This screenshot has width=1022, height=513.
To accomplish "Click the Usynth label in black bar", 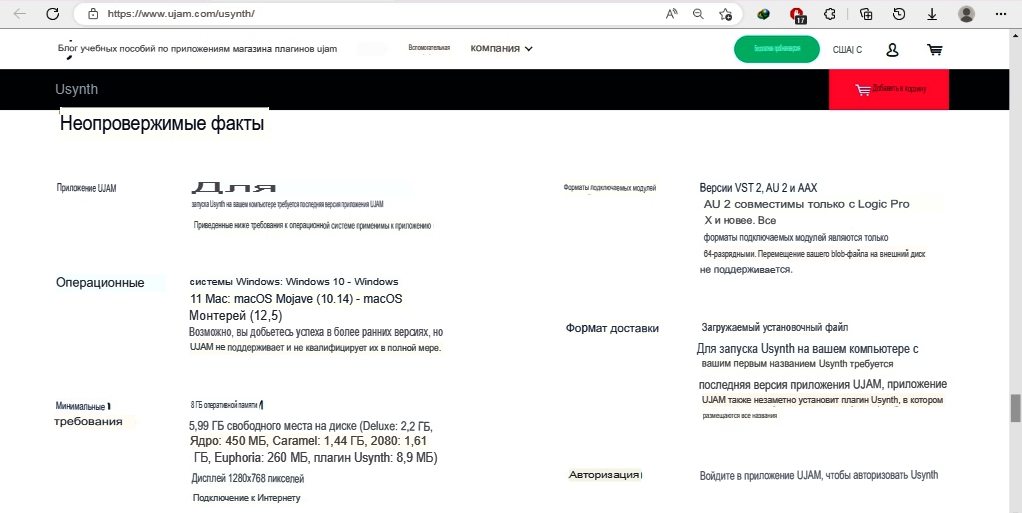I will pyautogui.click(x=77, y=89).
